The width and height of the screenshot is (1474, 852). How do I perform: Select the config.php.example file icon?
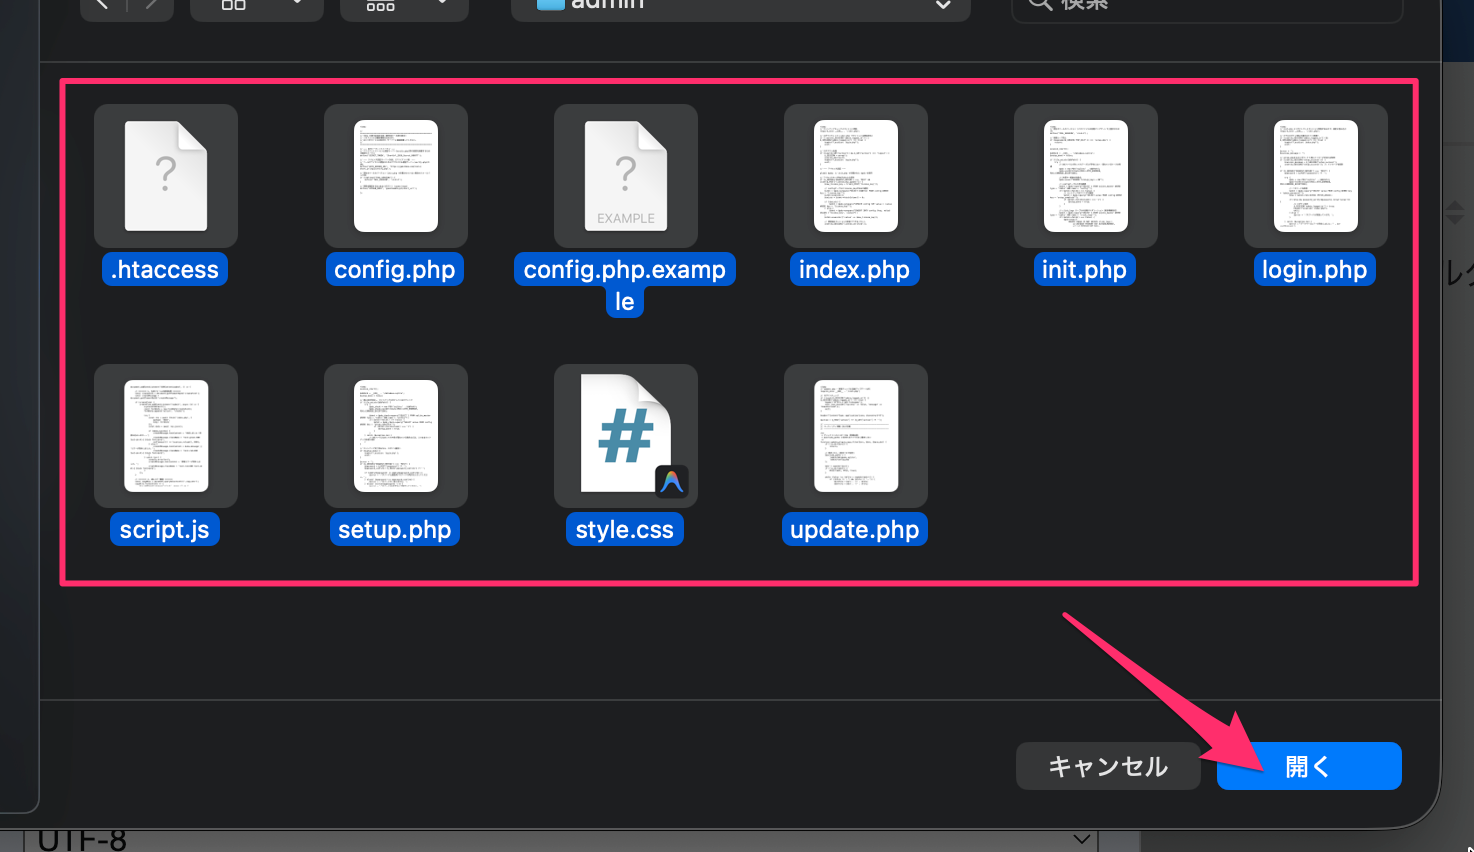(x=626, y=176)
